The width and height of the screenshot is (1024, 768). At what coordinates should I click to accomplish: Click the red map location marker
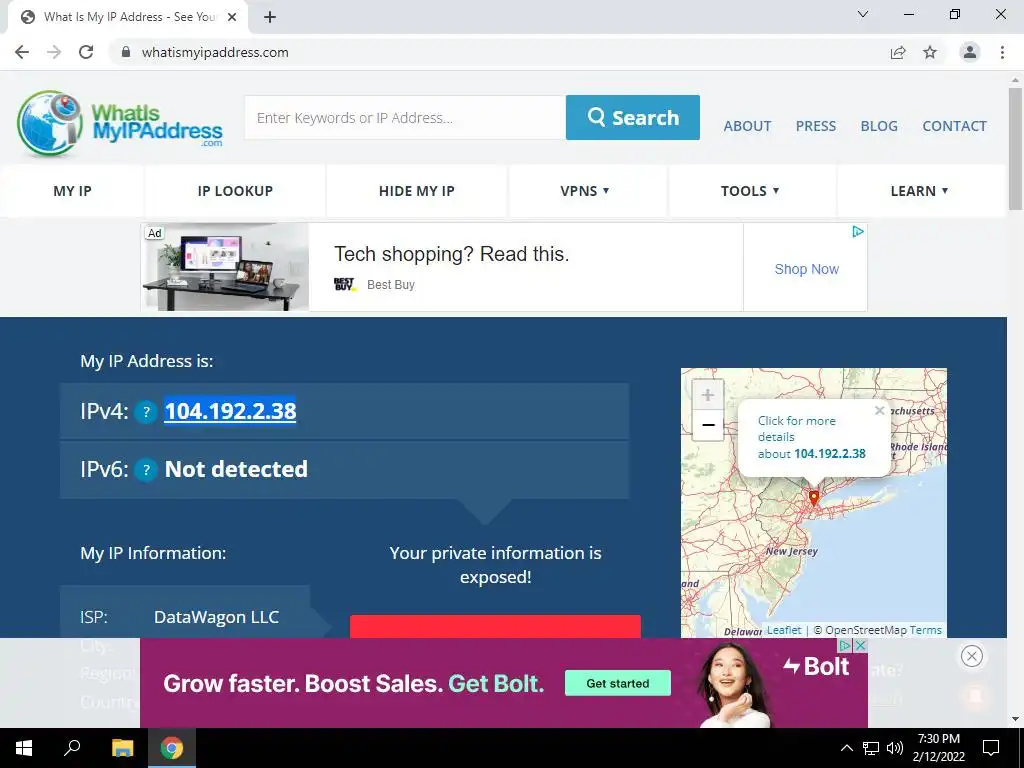pyautogui.click(x=814, y=498)
